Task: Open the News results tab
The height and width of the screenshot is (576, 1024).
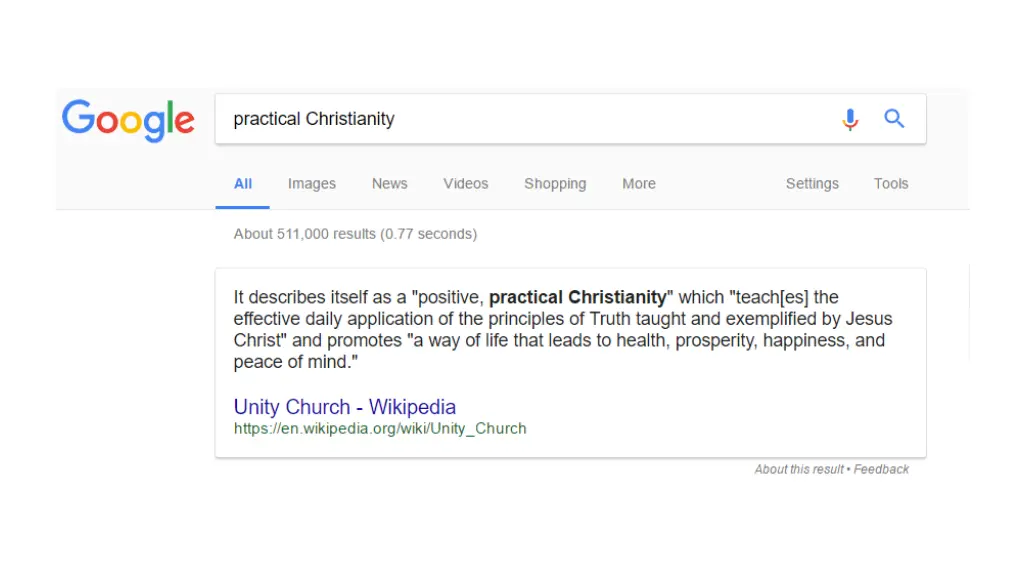Action: click(389, 184)
